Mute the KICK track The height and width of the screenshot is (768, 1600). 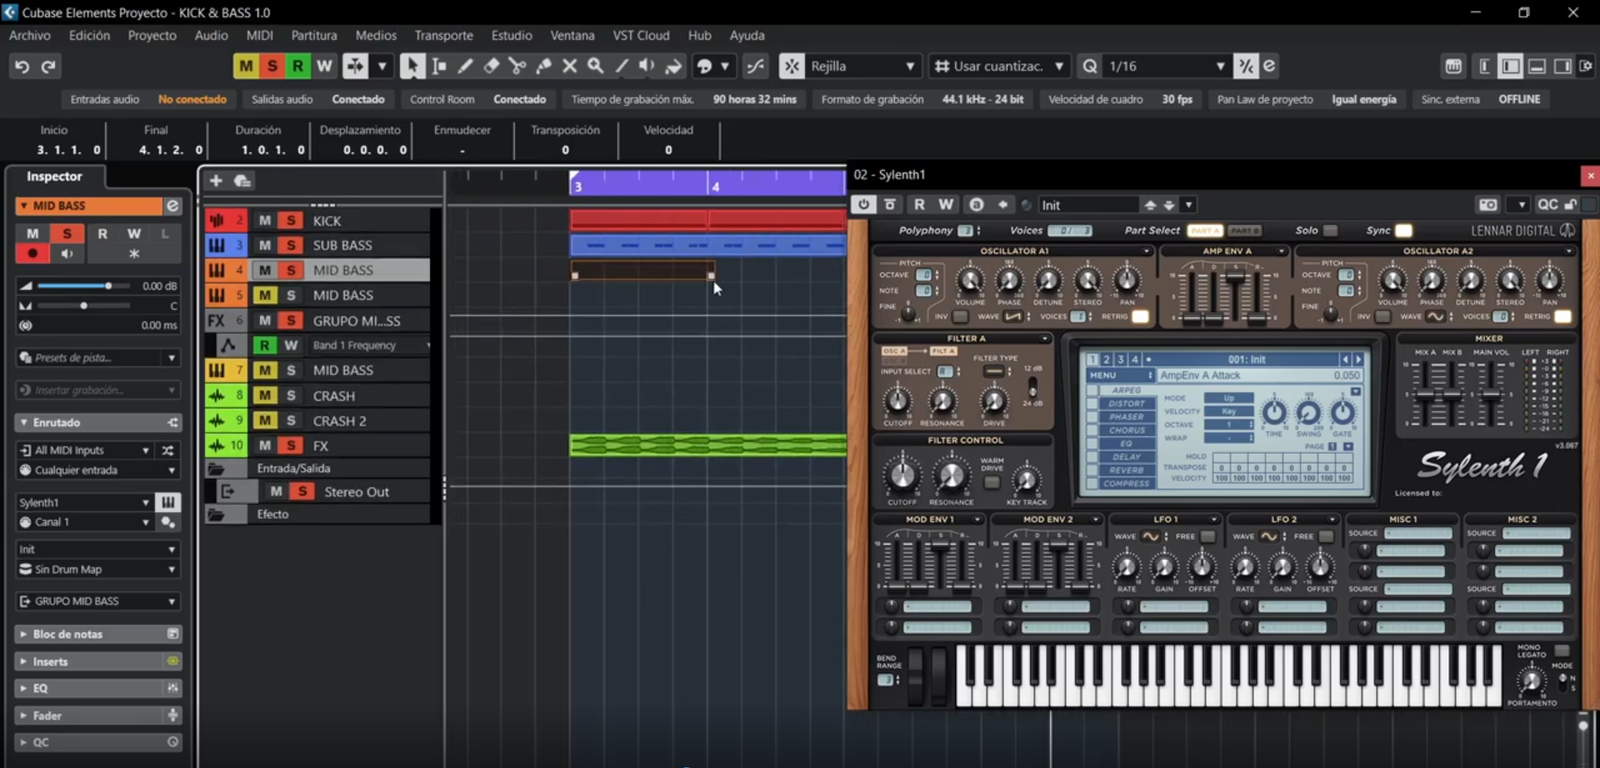(x=265, y=221)
